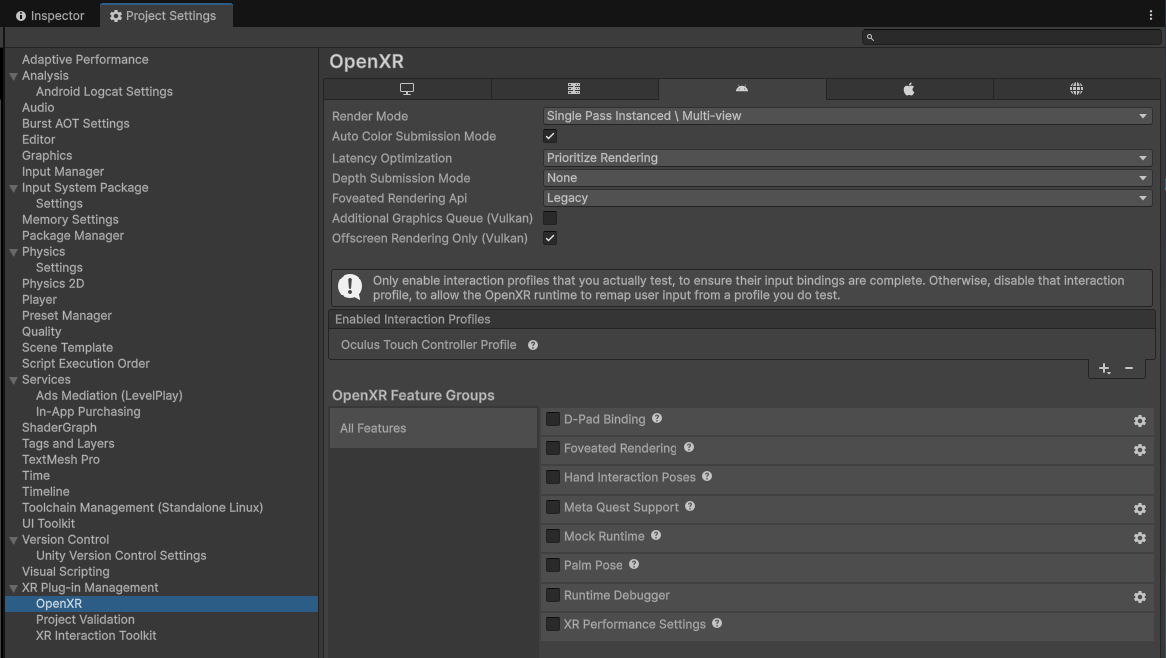Open Runtime Debugger settings gear
This screenshot has height=658, width=1166.
coord(1139,597)
